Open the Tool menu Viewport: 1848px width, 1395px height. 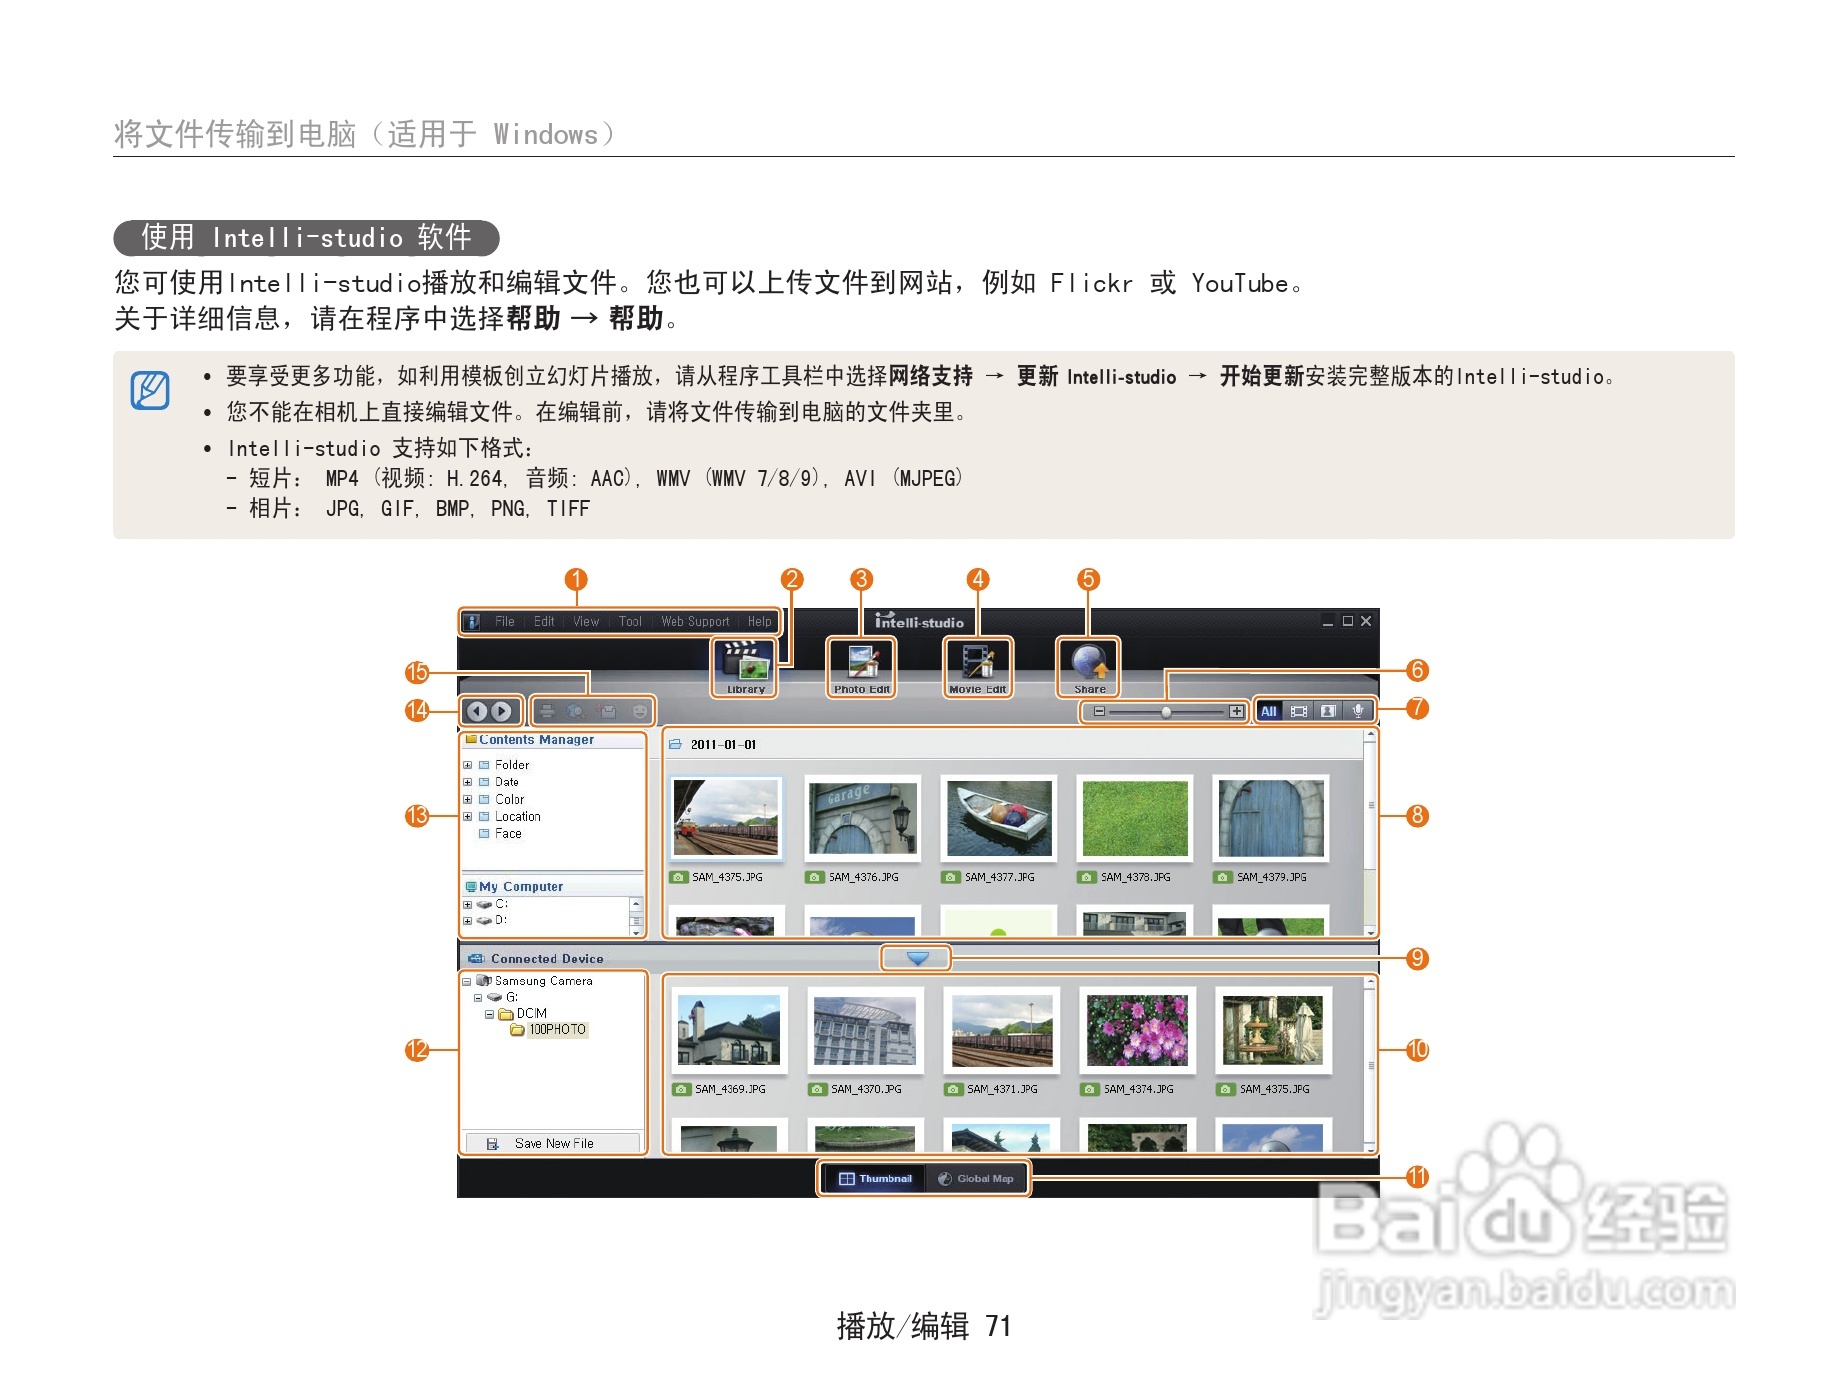pyautogui.click(x=630, y=622)
